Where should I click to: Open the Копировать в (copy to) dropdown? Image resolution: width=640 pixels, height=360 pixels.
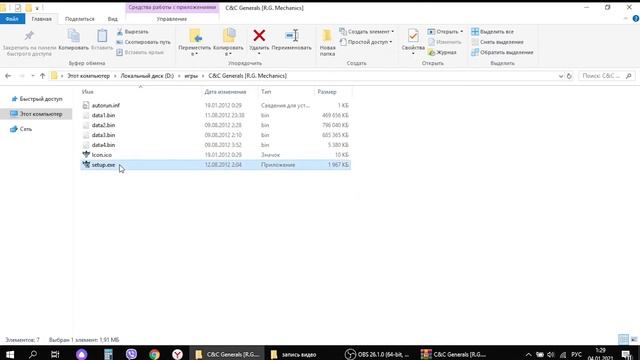pos(228,42)
